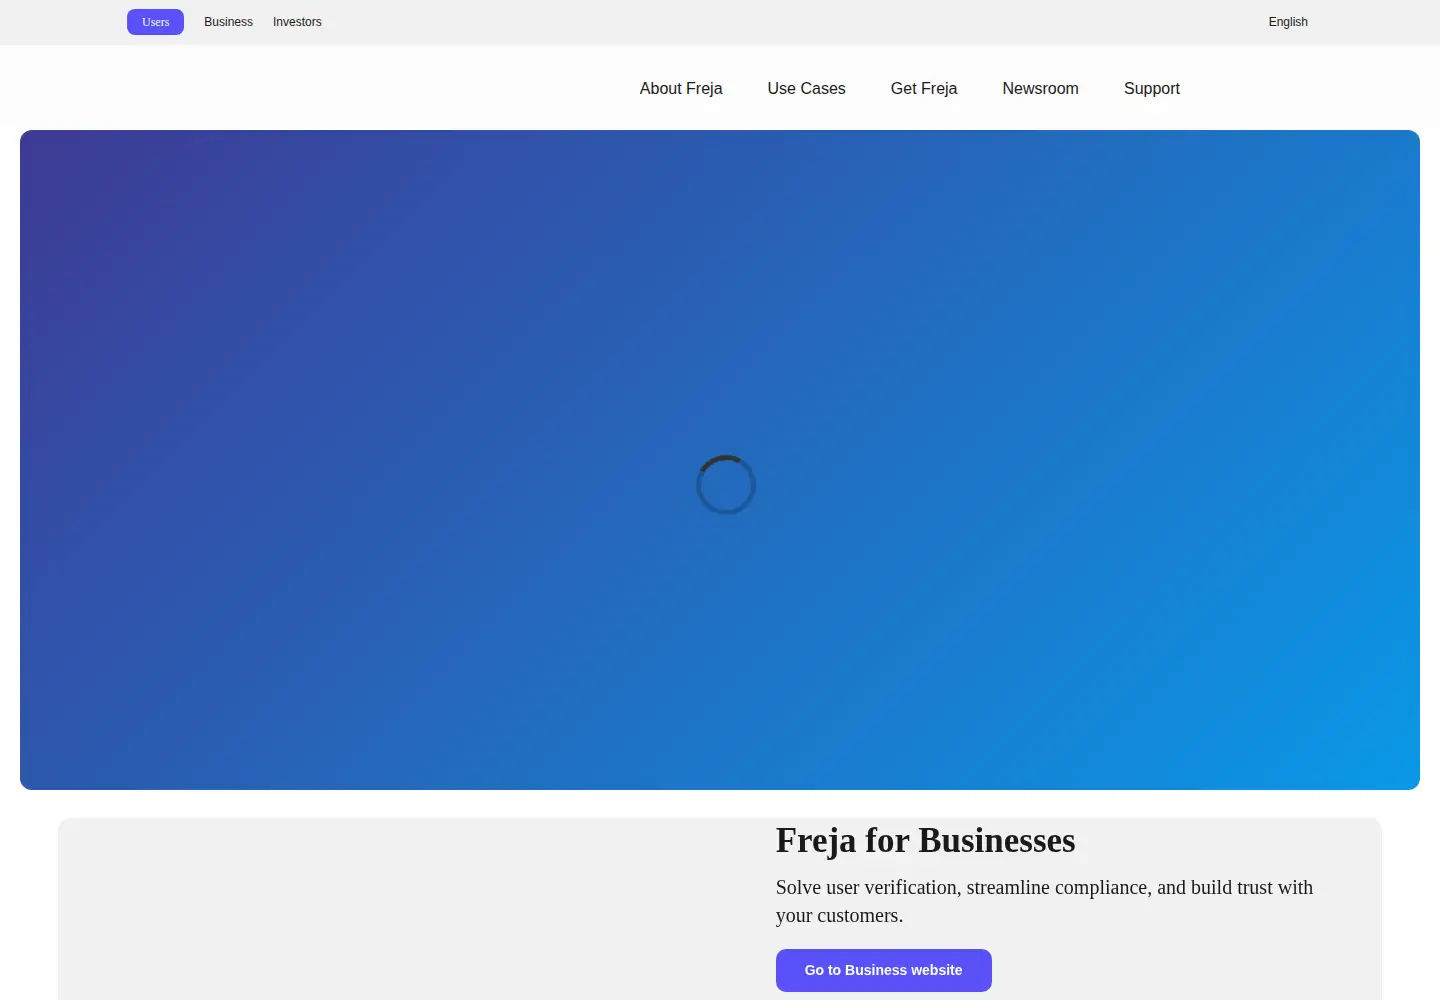This screenshot has width=1440, height=1000.
Task: Switch to the Business section
Action: [228, 22]
